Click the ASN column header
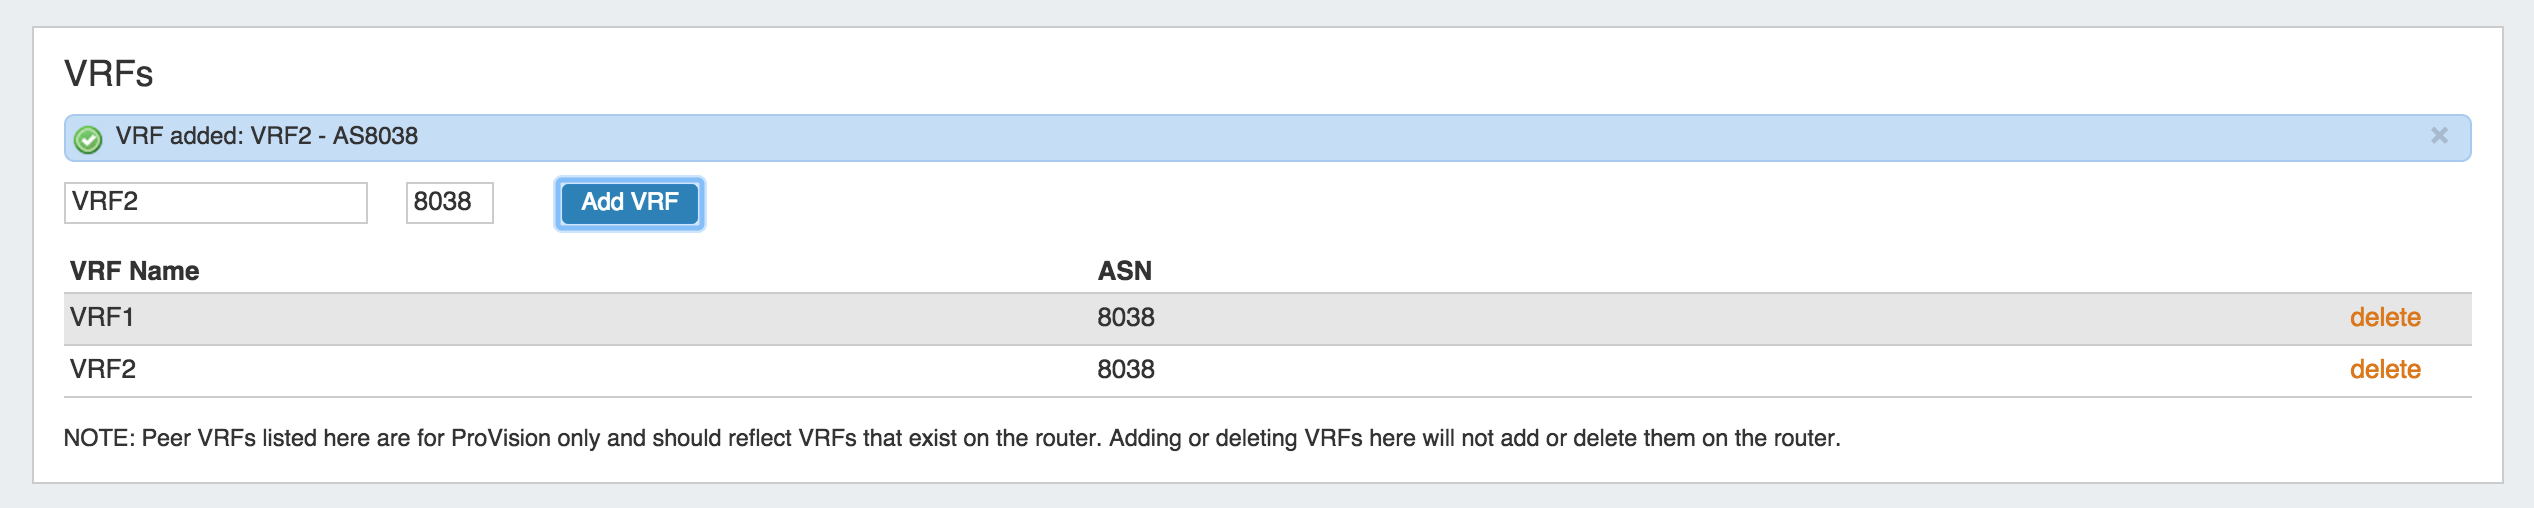Image resolution: width=2534 pixels, height=508 pixels. tap(1124, 271)
